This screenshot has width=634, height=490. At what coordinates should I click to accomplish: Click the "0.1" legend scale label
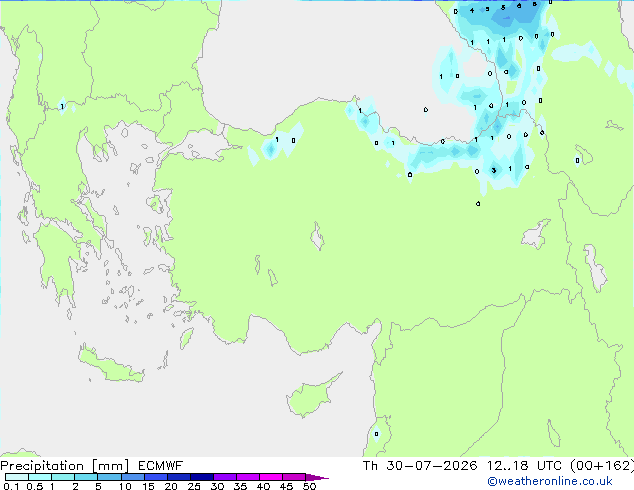(11, 486)
